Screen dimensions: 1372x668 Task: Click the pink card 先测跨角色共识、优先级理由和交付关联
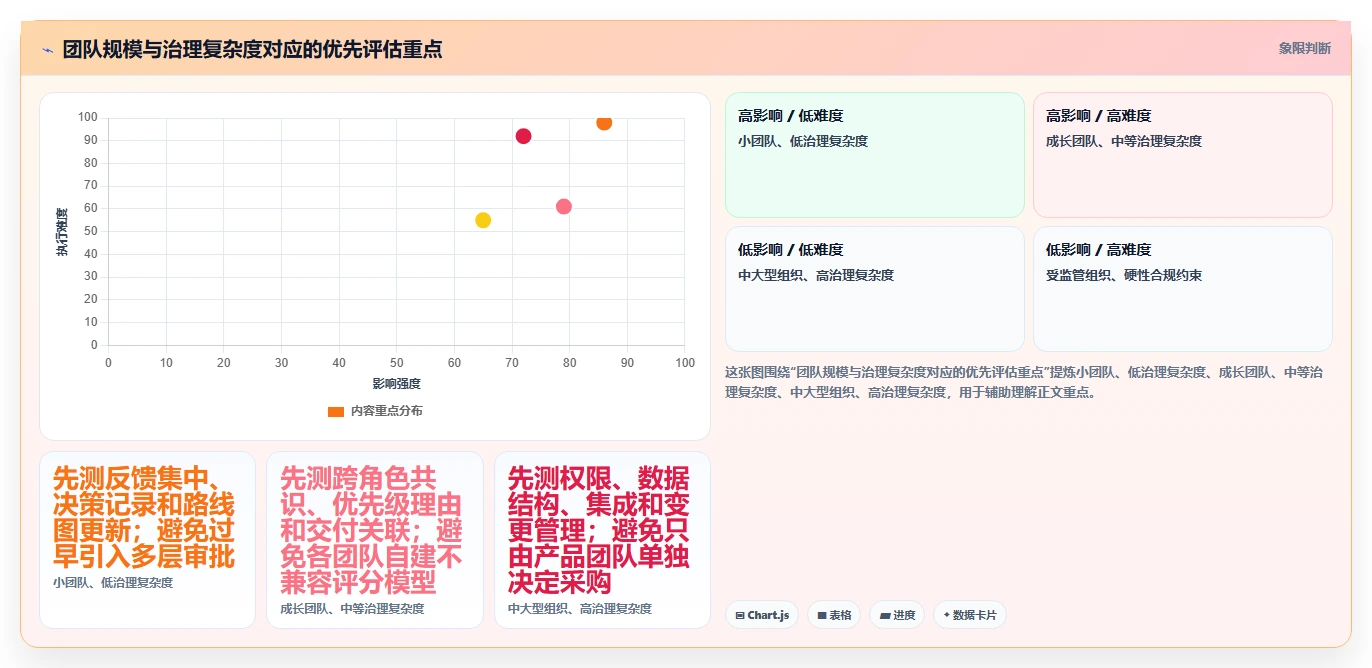pos(375,540)
